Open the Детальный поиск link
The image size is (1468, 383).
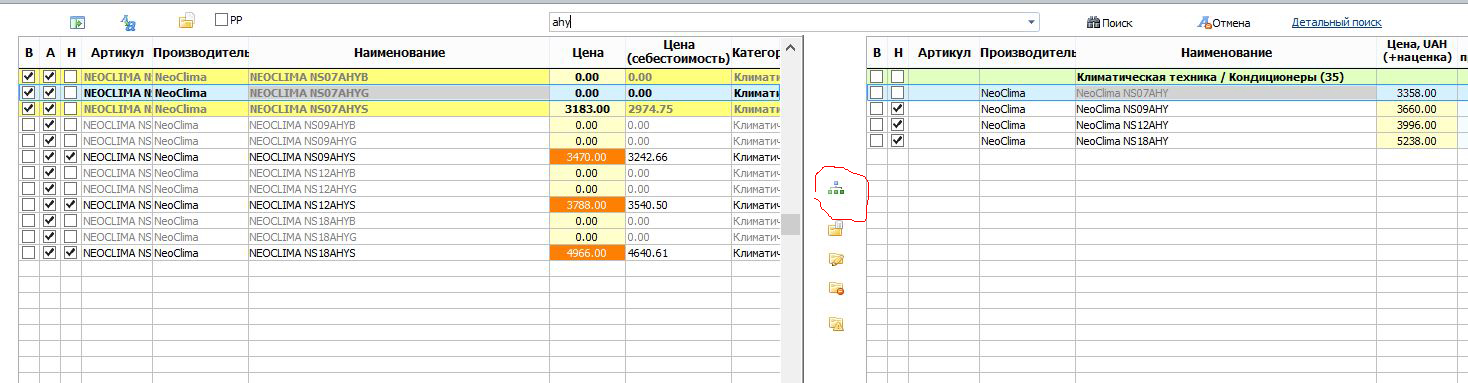(x=1336, y=22)
